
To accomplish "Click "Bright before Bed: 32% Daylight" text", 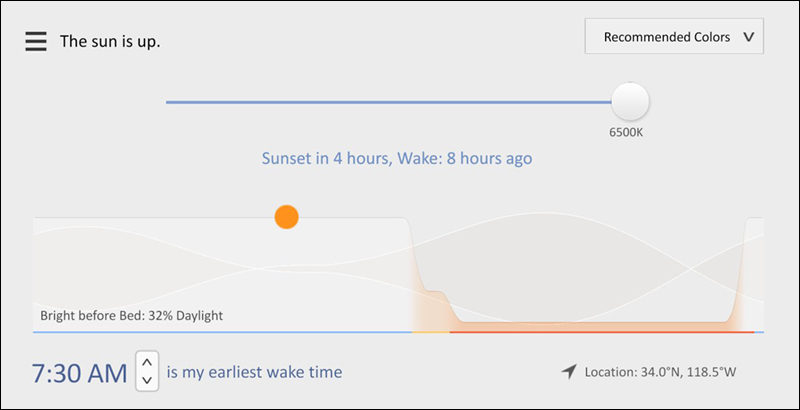I will coord(131,316).
